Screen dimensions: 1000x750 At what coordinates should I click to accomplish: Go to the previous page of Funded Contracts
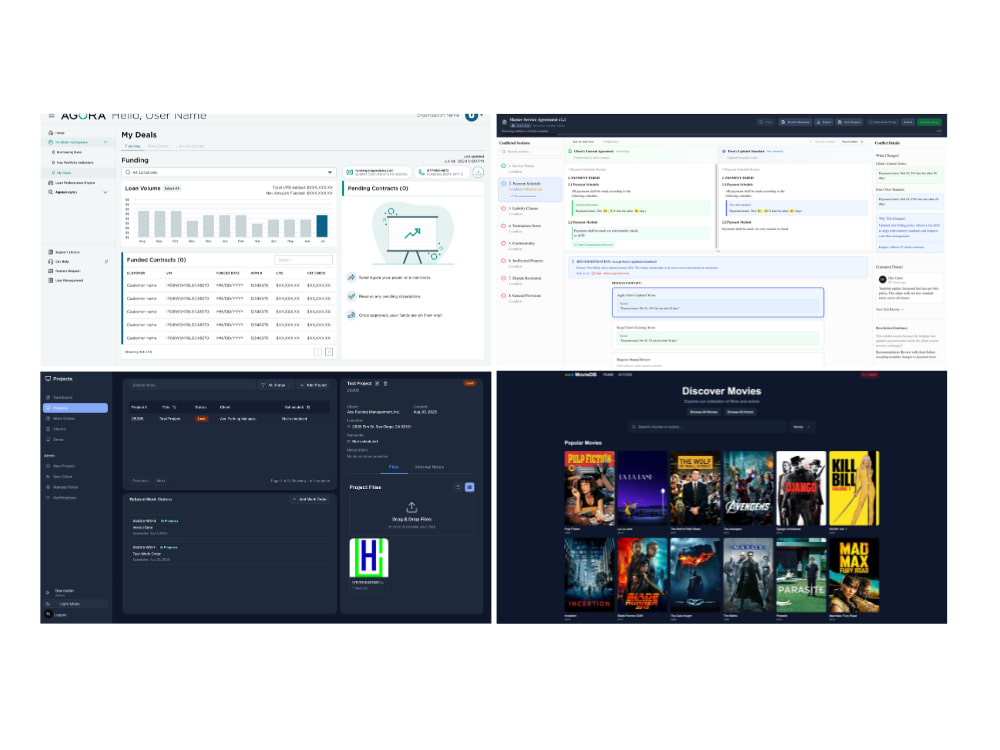318,352
